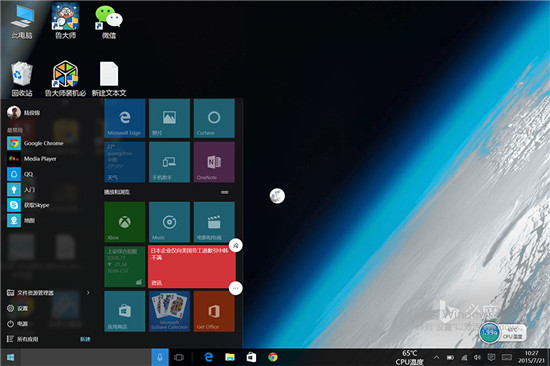Click the CPU temperature taskbar readout

click(x=409, y=358)
